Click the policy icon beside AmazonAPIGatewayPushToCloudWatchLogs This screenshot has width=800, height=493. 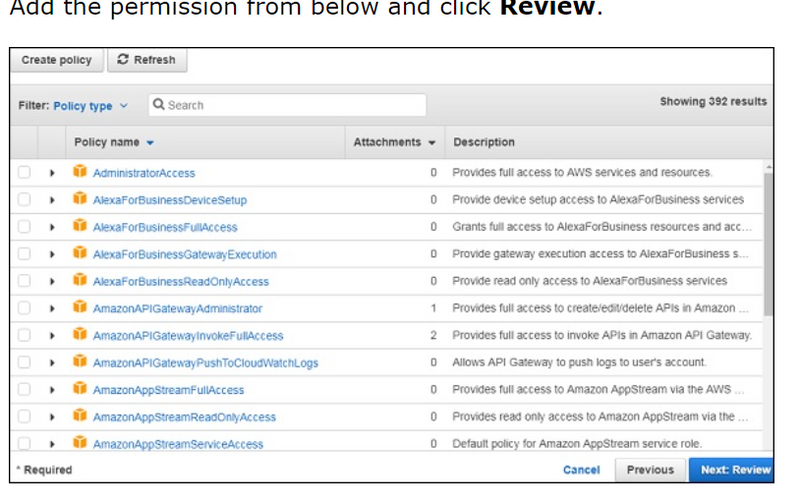click(x=80, y=362)
